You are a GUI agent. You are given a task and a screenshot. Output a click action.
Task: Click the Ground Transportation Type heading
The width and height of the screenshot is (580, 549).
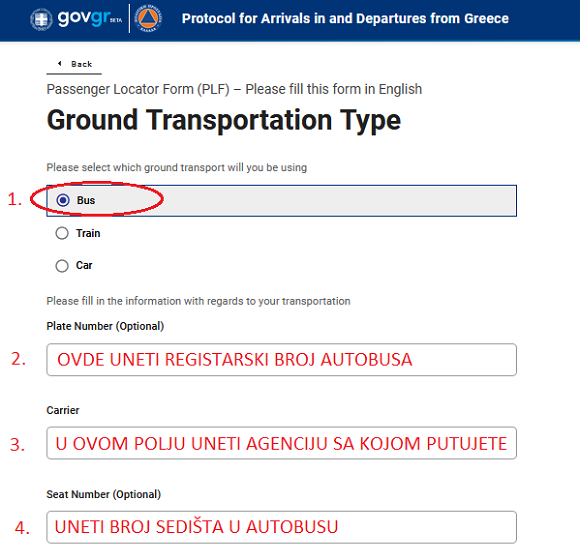(x=224, y=120)
